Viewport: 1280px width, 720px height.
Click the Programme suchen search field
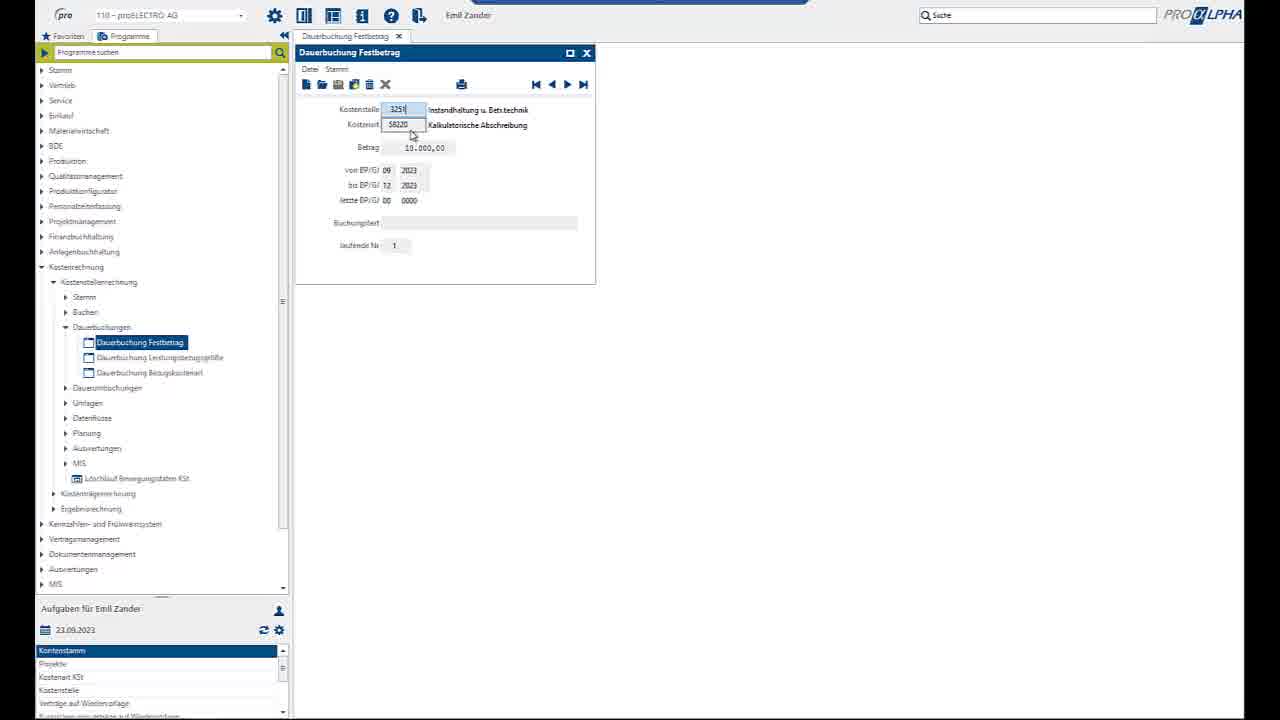point(163,52)
